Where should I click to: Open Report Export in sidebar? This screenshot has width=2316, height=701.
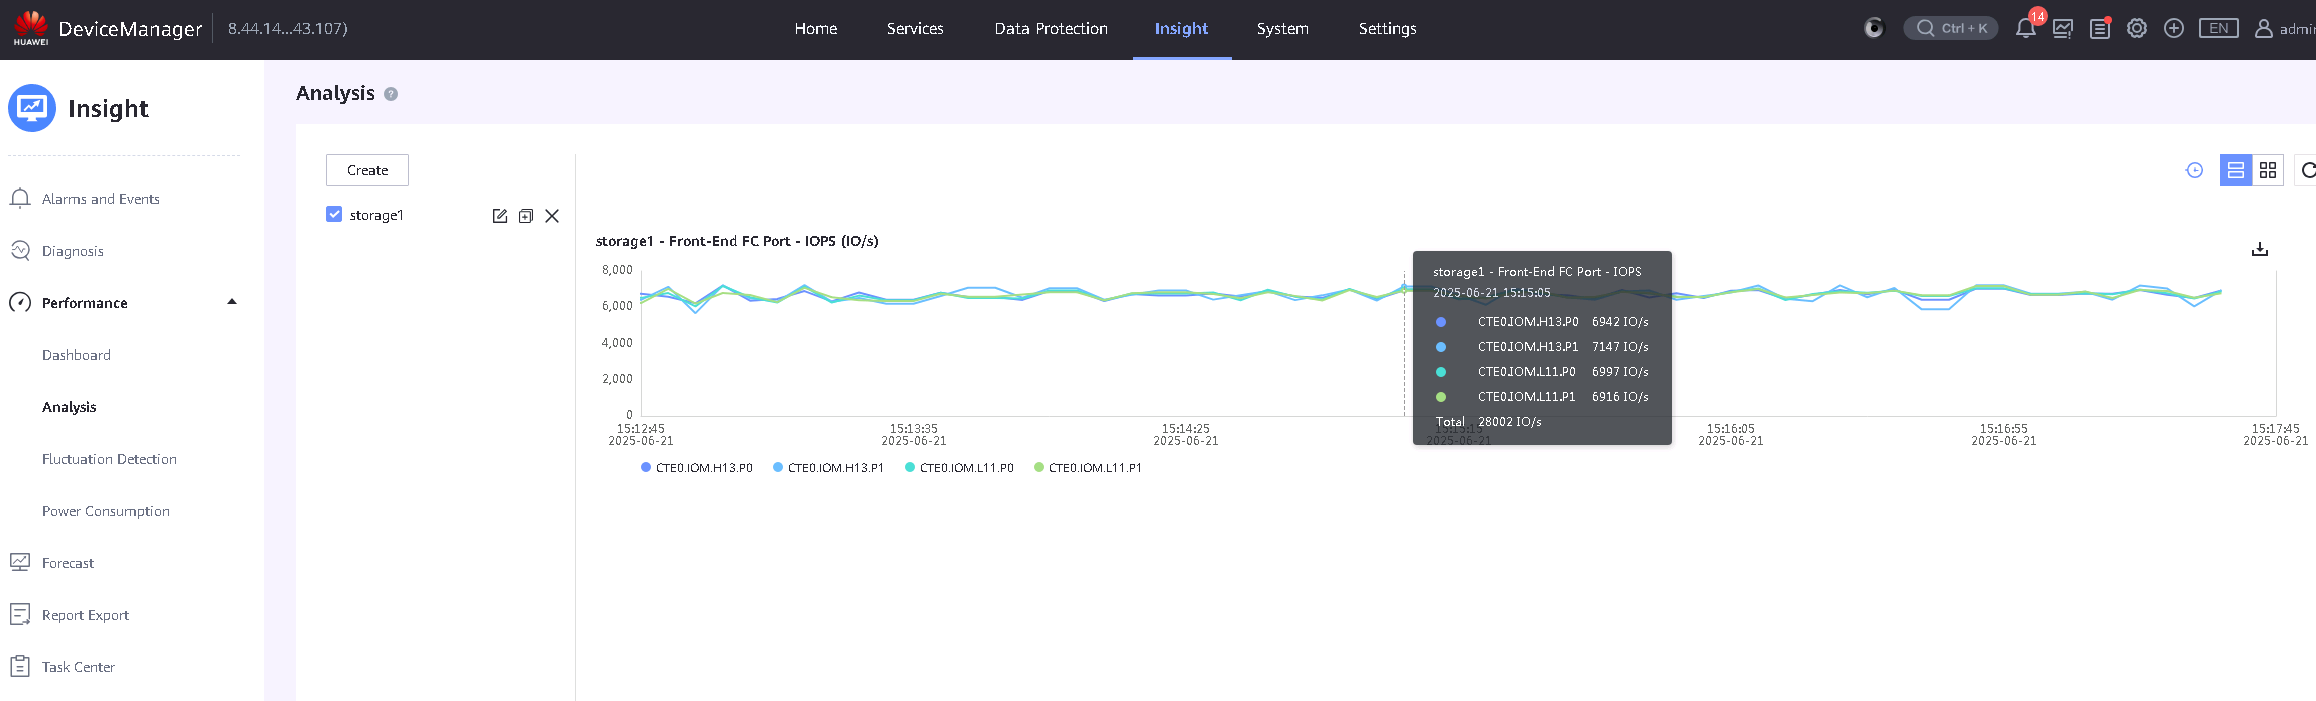click(85, 615)
